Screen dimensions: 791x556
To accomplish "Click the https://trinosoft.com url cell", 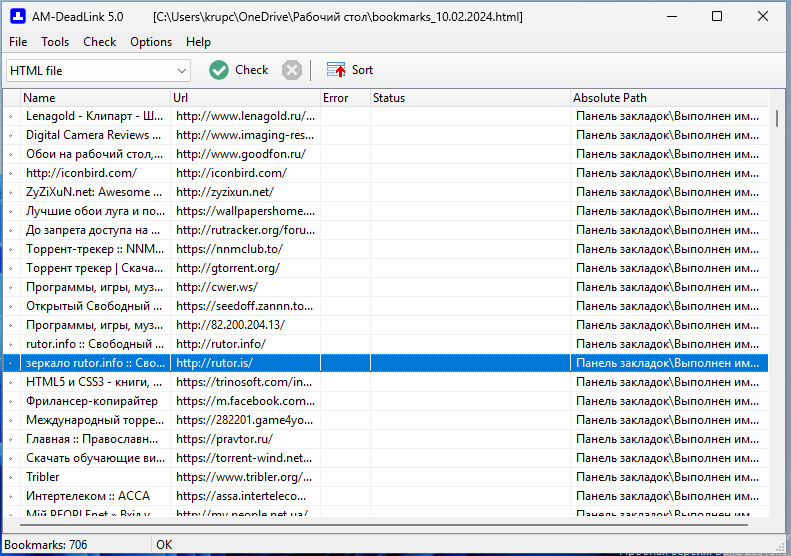I will tap(245, 382).
